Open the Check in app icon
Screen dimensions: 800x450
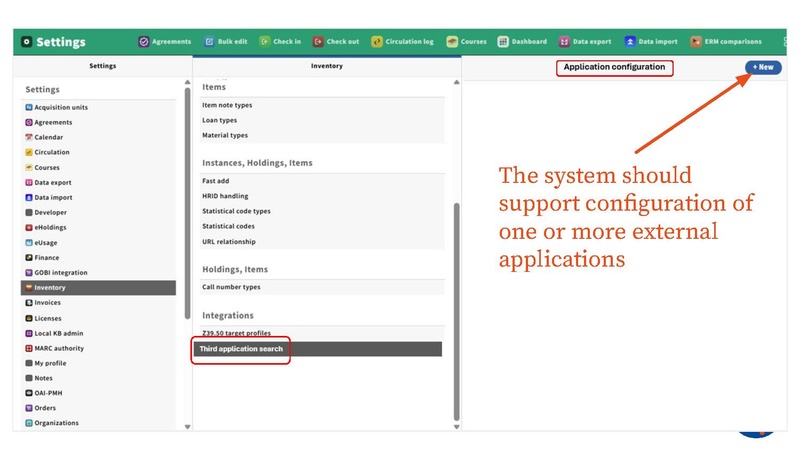[x=265, y=42]
